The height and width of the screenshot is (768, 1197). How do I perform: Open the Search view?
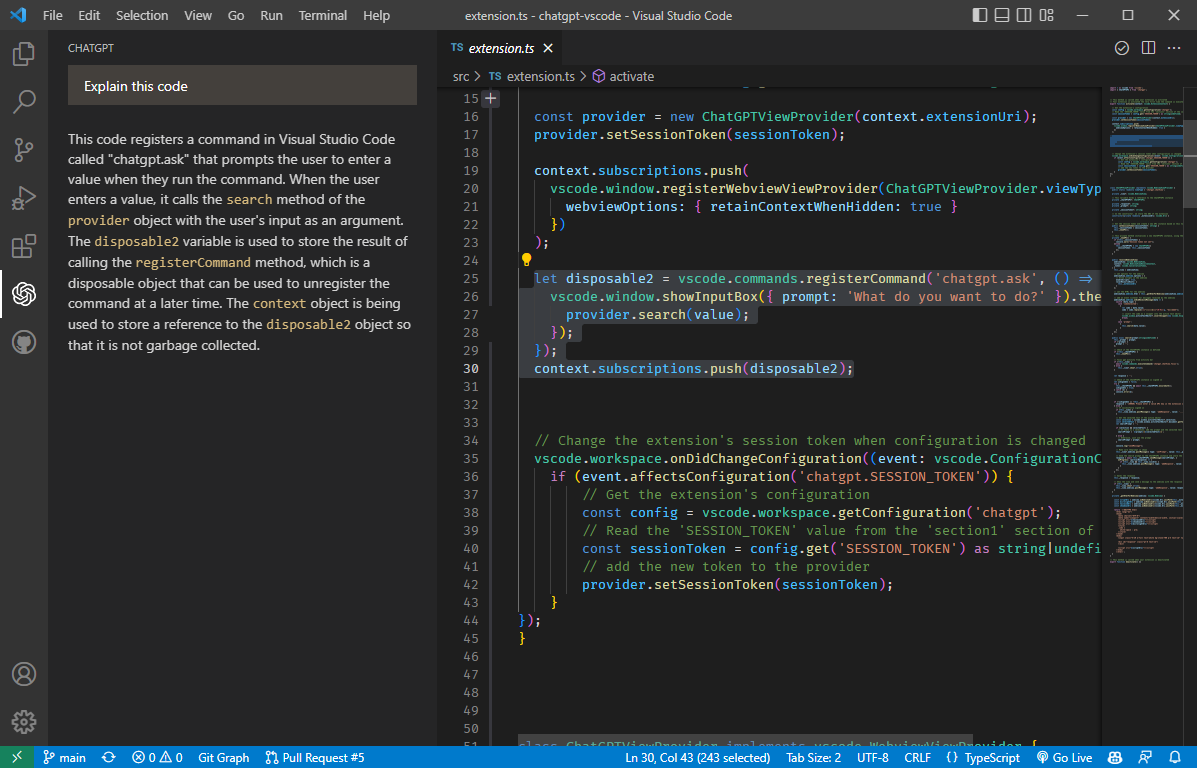pyautogui.click(x=24, y=101)
